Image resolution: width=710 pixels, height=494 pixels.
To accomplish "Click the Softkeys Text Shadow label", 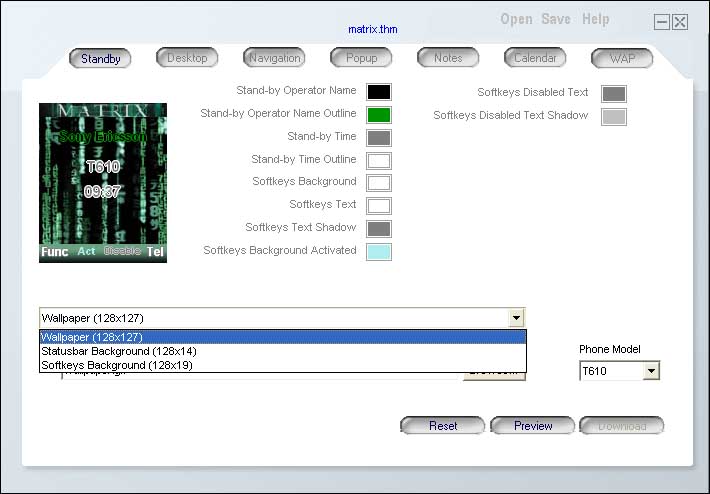I will click(x=301, y=227).
